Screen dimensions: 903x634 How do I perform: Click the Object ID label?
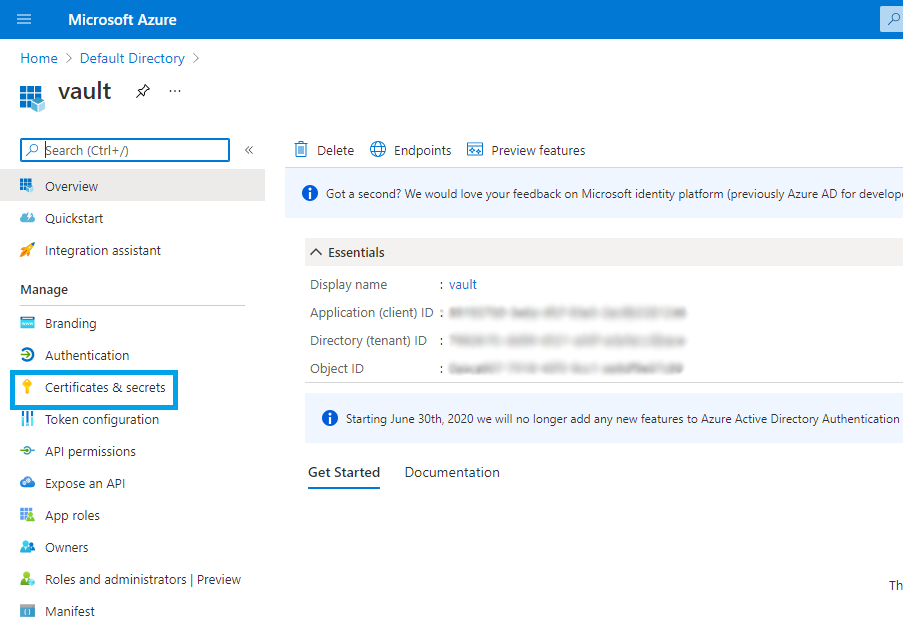coord(336,369)
